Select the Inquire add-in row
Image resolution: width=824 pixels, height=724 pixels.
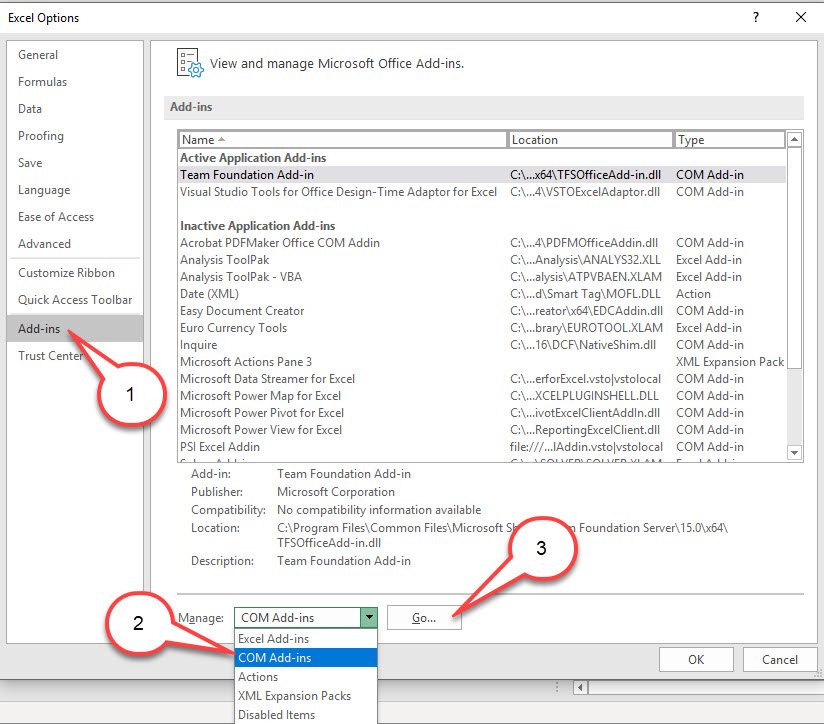[482, 345]
